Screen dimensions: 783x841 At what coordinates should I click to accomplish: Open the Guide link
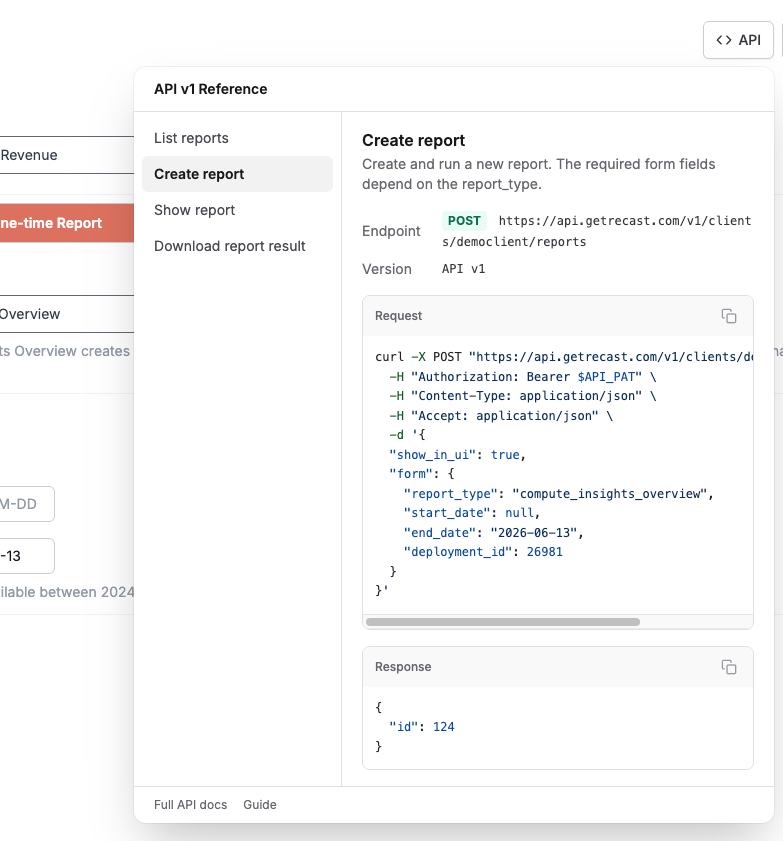pyautogui.click(x=260, y=805)
